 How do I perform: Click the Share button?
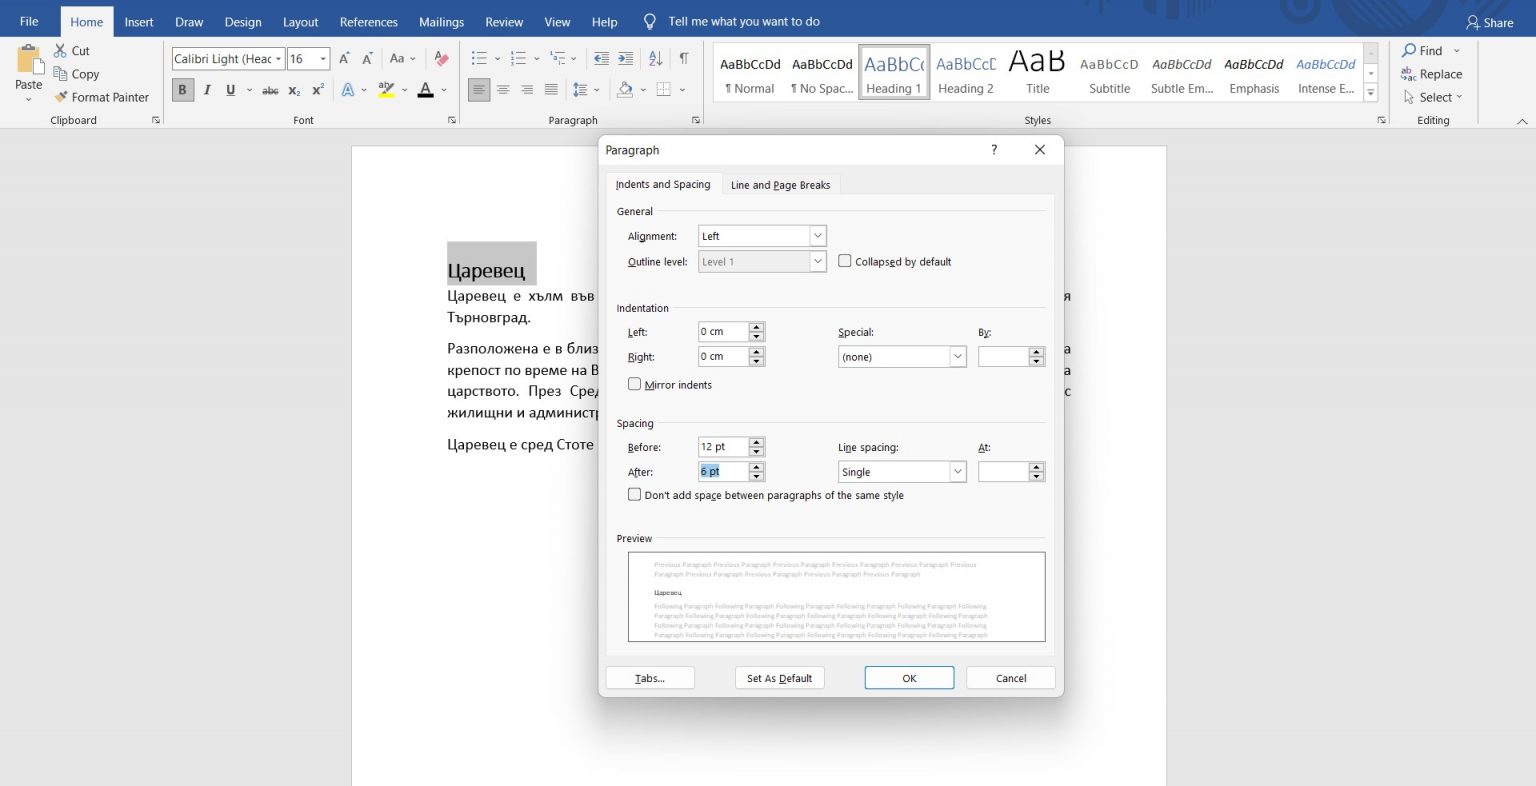(1489, 22)
